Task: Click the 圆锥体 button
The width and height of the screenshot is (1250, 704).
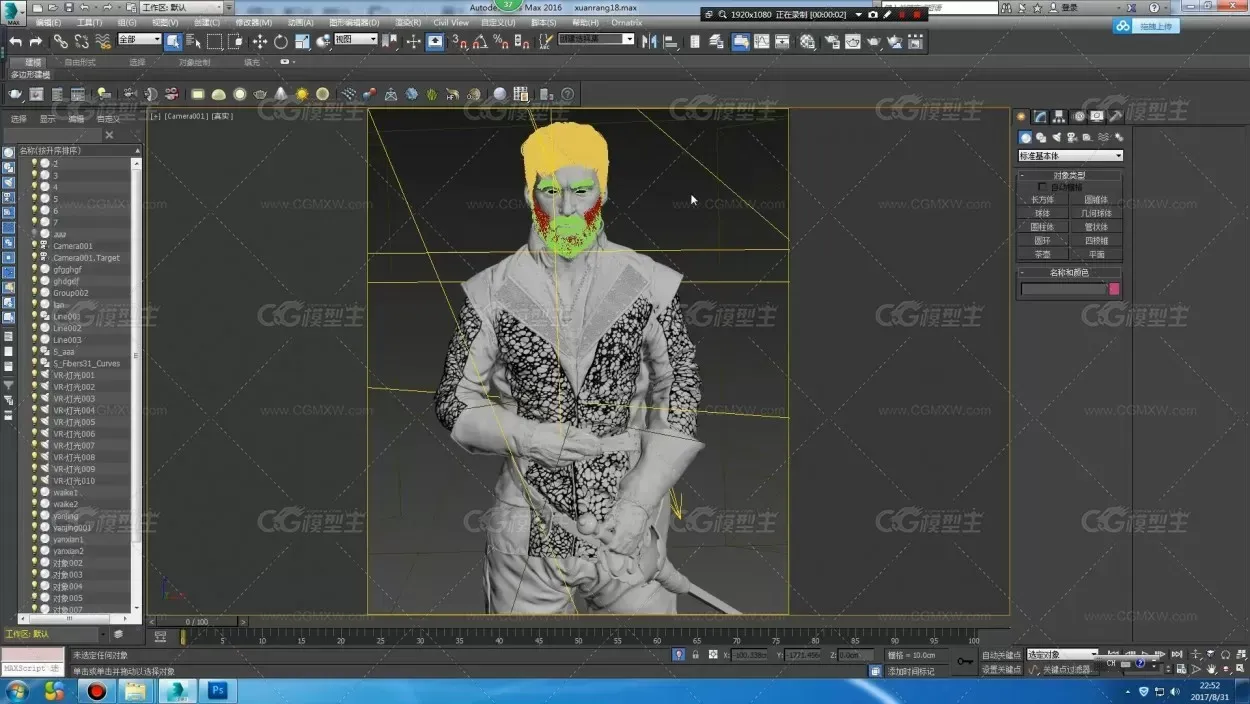Action: point(1096,200)
